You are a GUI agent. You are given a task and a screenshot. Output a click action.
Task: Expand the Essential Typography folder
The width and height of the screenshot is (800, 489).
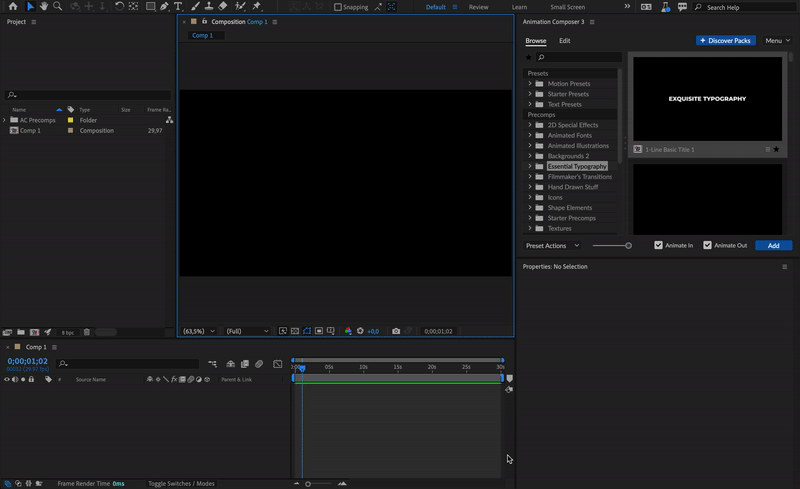(x=530, y=166)
